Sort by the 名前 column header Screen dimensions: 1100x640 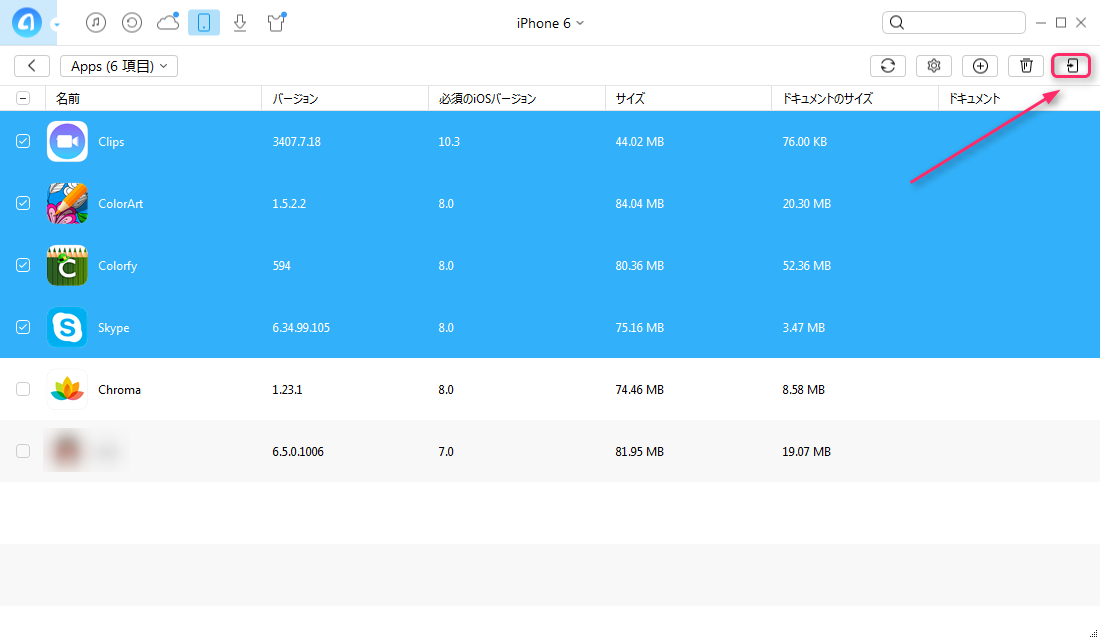click(x=68, y=98)
